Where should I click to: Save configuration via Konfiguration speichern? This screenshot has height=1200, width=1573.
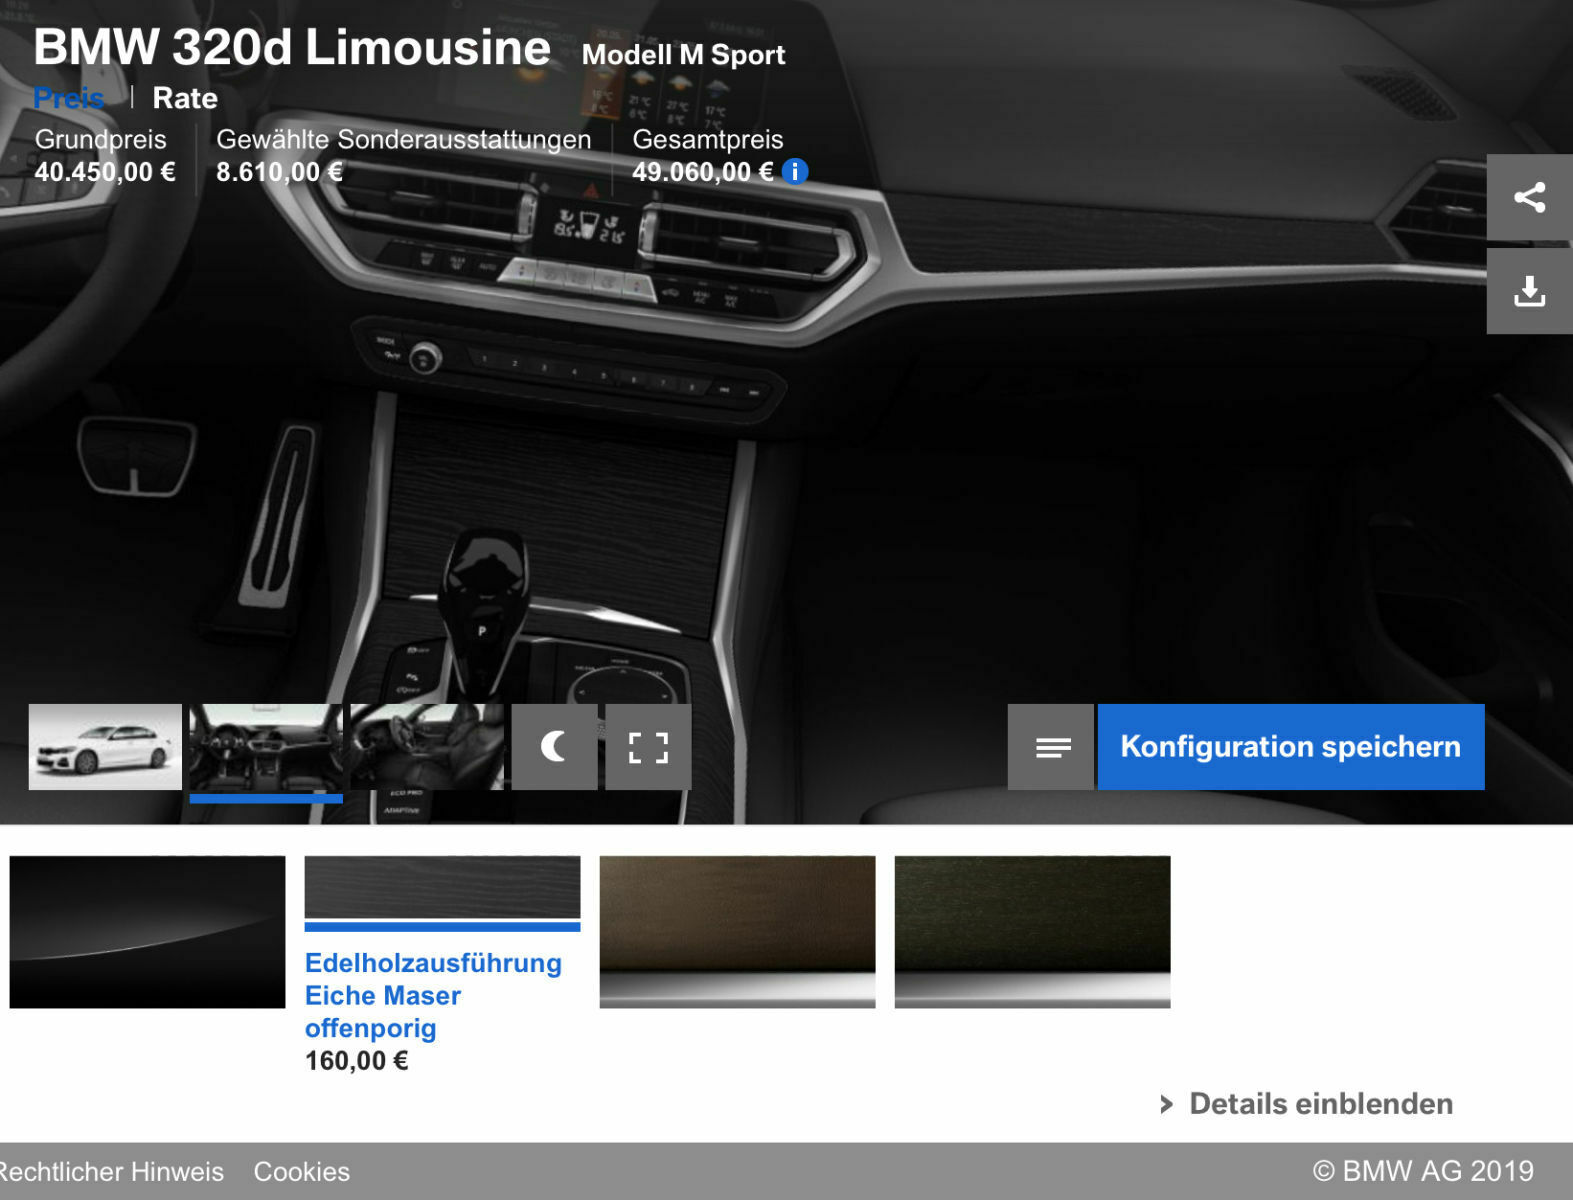(1290, 747)
